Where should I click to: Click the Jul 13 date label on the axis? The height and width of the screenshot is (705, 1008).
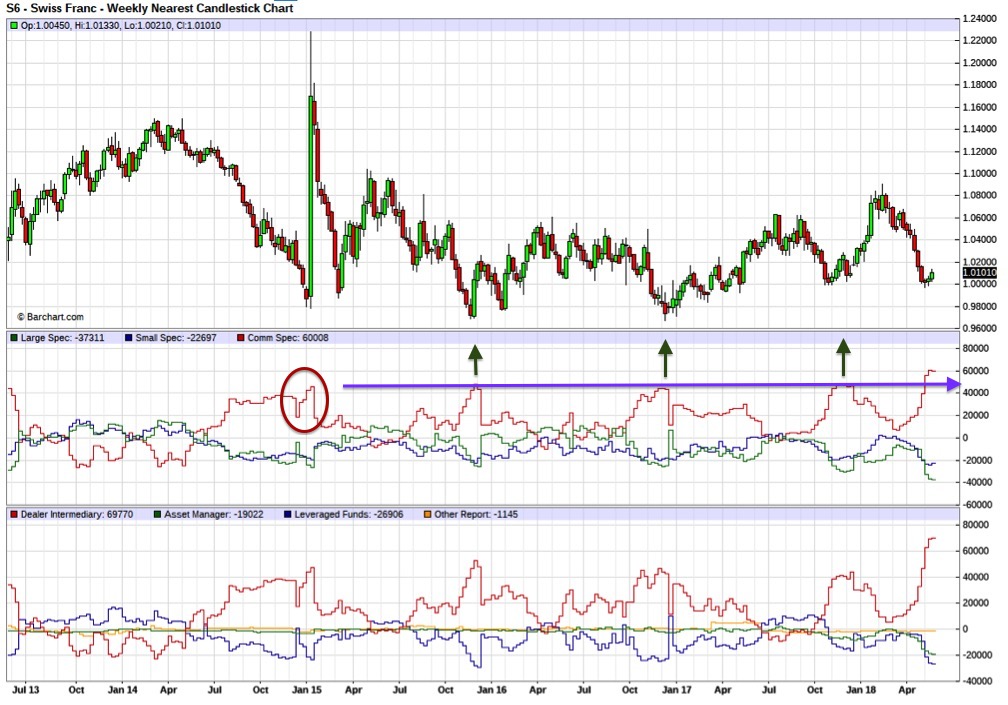tap(25, 690)
